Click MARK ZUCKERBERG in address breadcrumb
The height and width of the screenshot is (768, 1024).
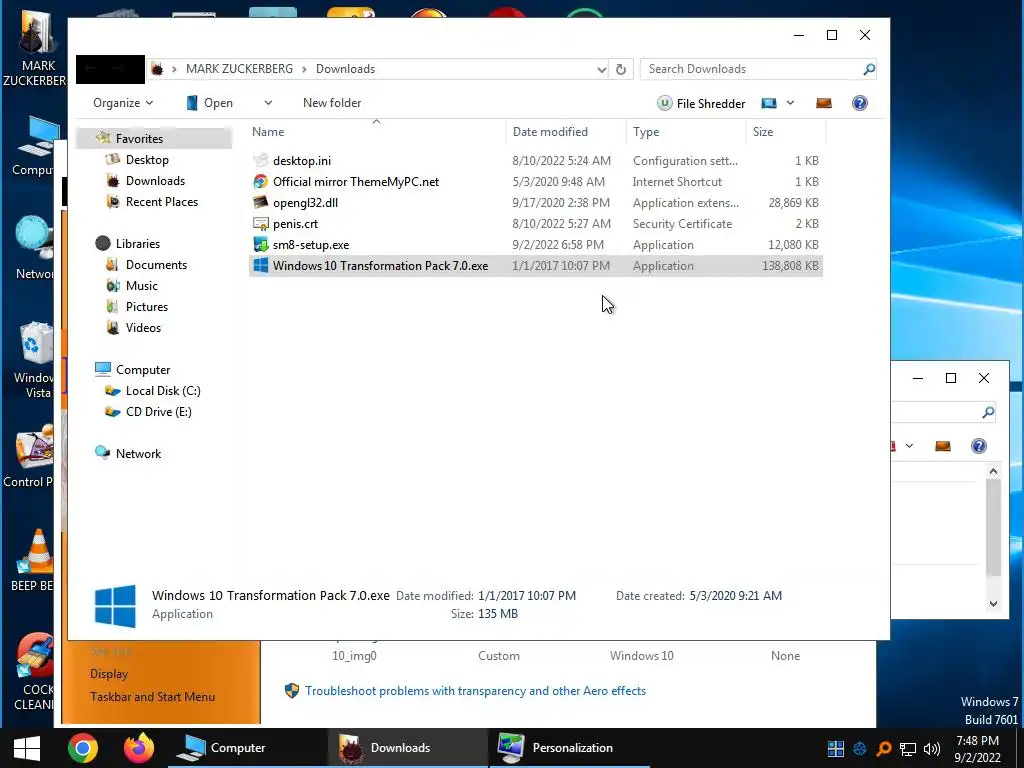239,69
